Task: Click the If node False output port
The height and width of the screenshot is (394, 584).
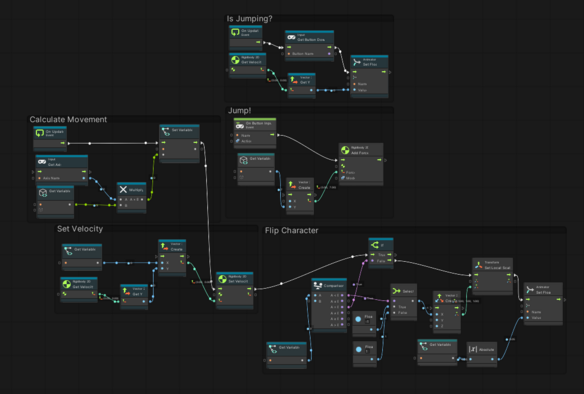Action: (389, 261)
